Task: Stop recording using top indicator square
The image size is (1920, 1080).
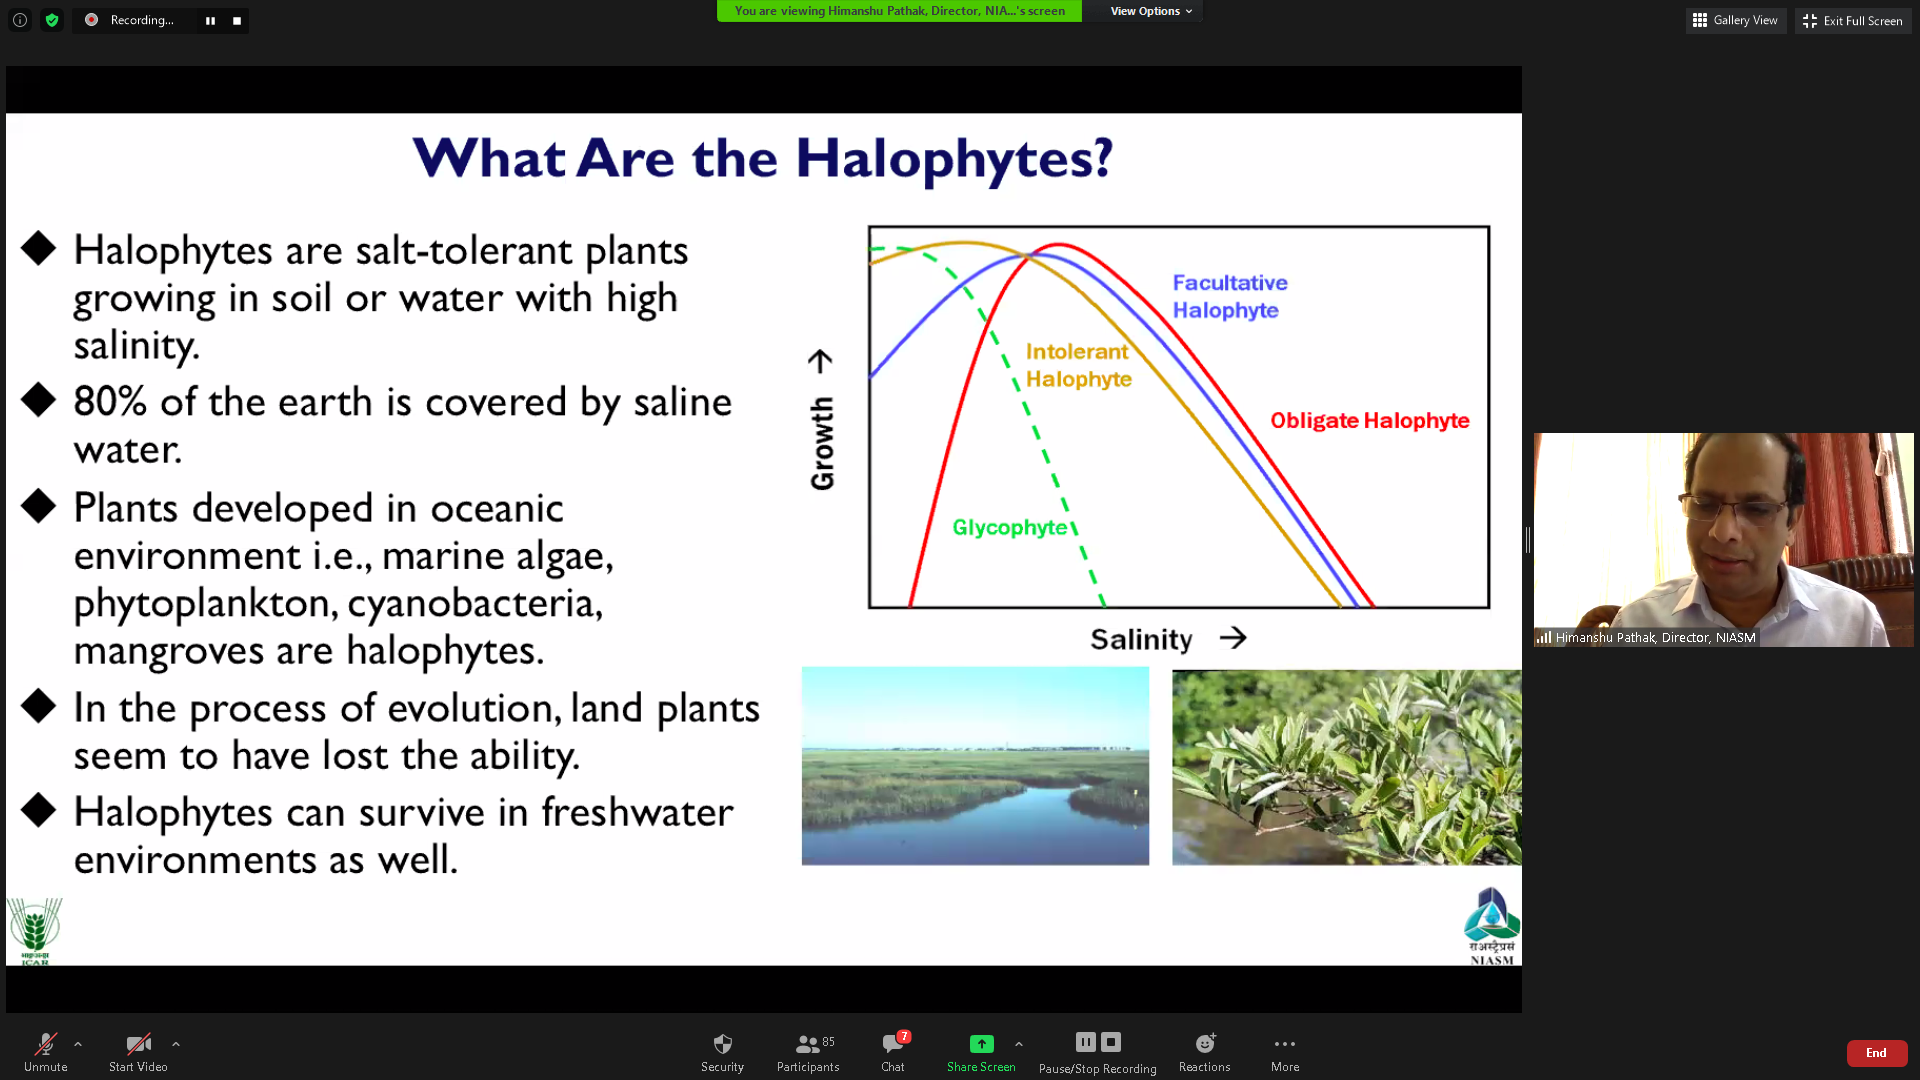Action: (x=237, y=20)
